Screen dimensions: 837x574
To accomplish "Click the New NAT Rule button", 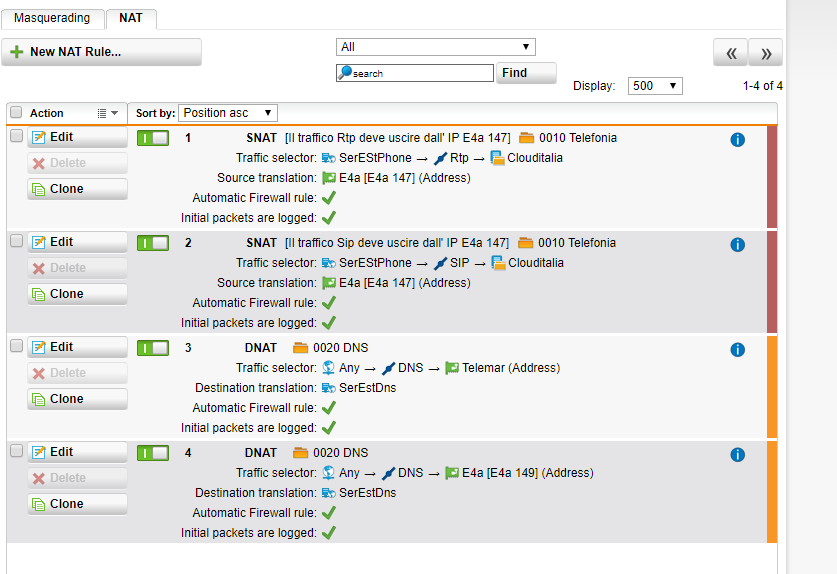I will click(x=101, y=52).
